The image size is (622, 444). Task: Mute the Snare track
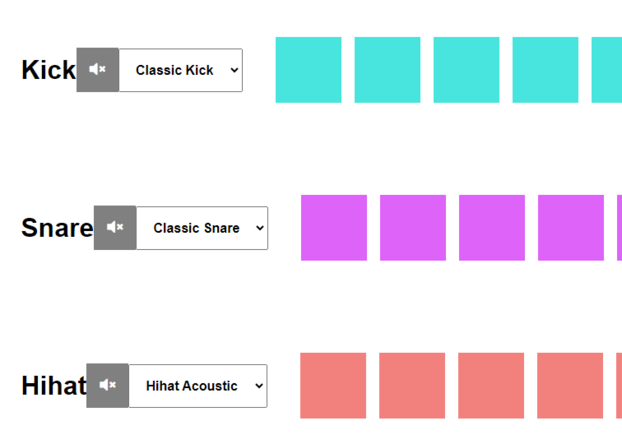[x=115, y=228]
